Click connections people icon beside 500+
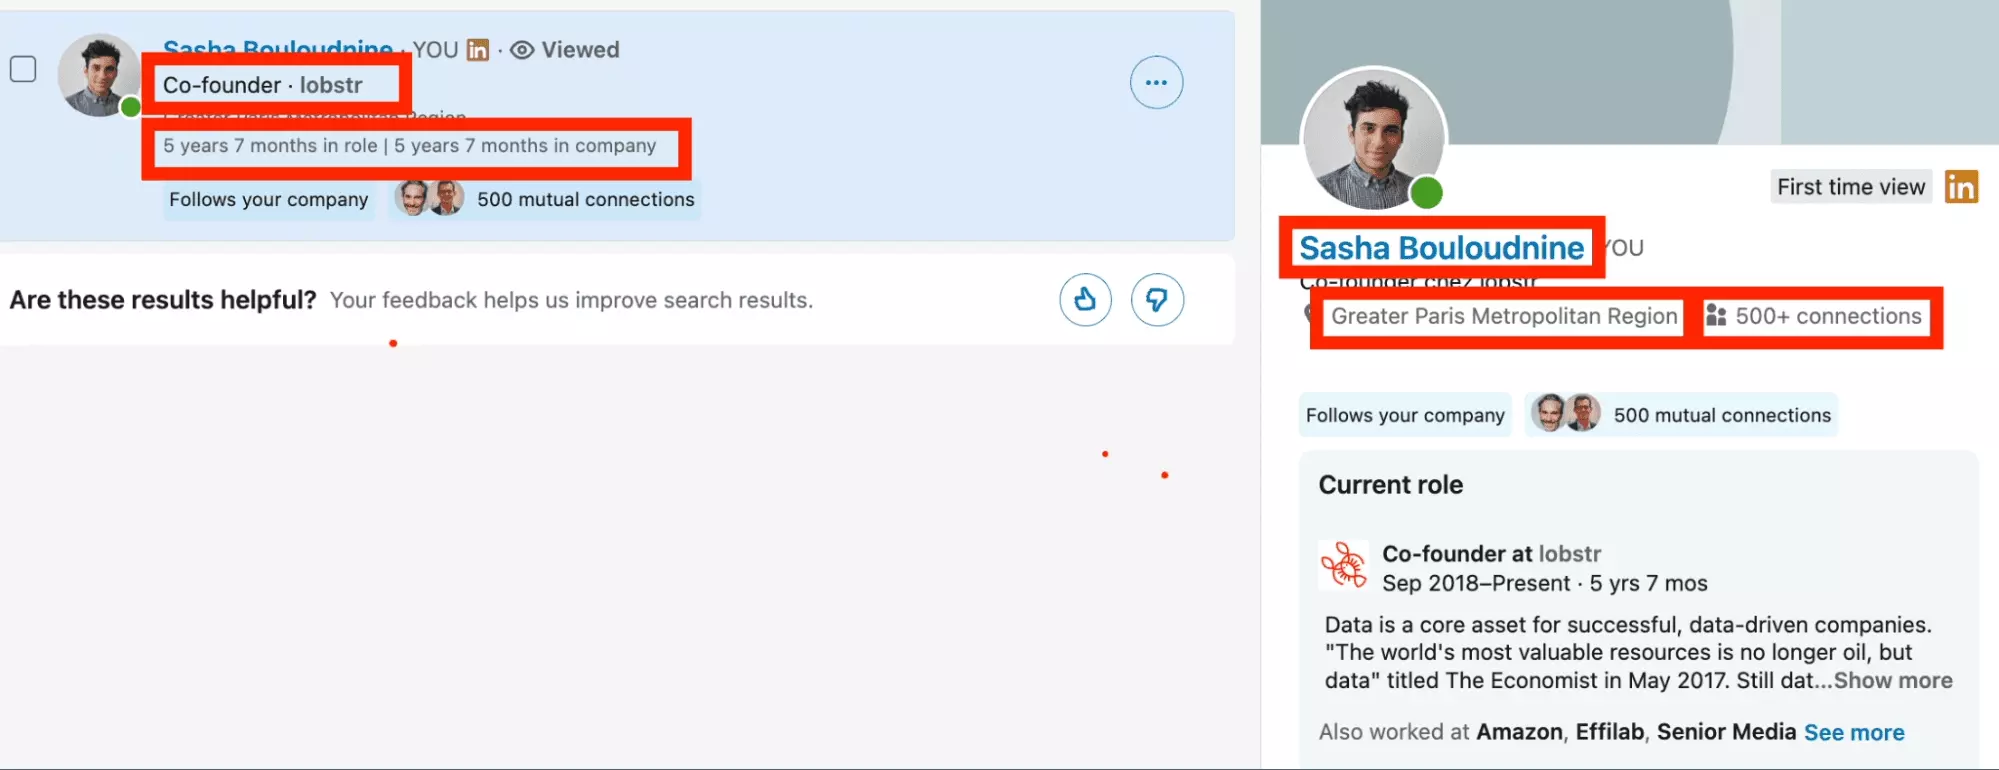This screenshot has width=1999, height=770. pyautogui.click(x=1716, y=316)
